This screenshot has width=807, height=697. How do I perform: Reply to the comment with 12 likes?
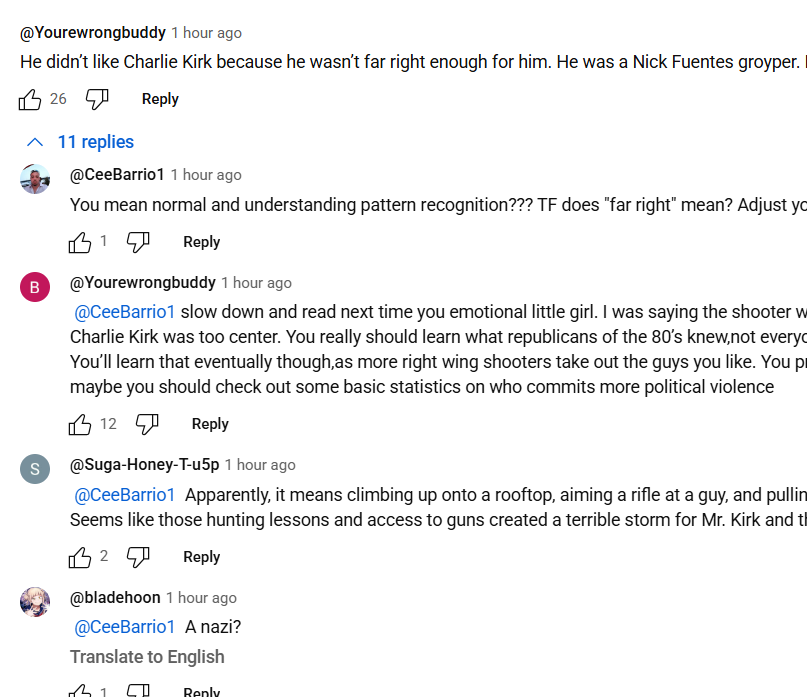pos(210,424)
